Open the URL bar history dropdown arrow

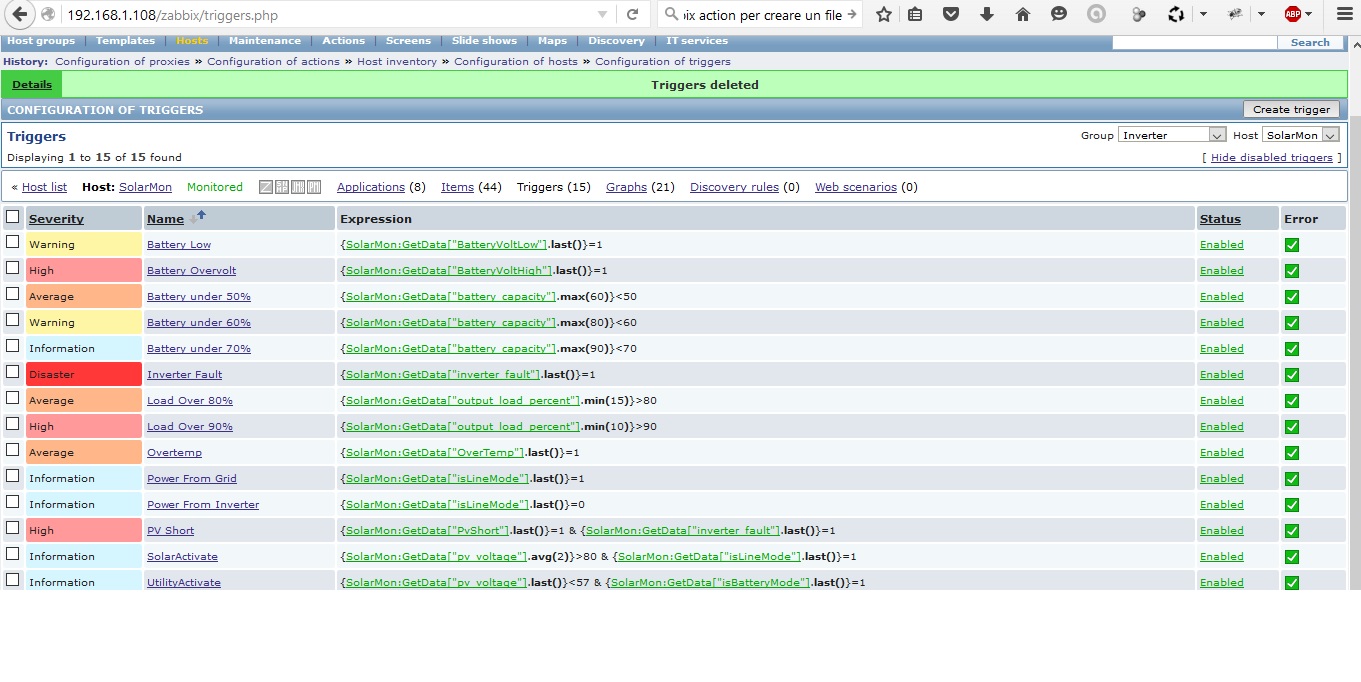coord(602,15)
